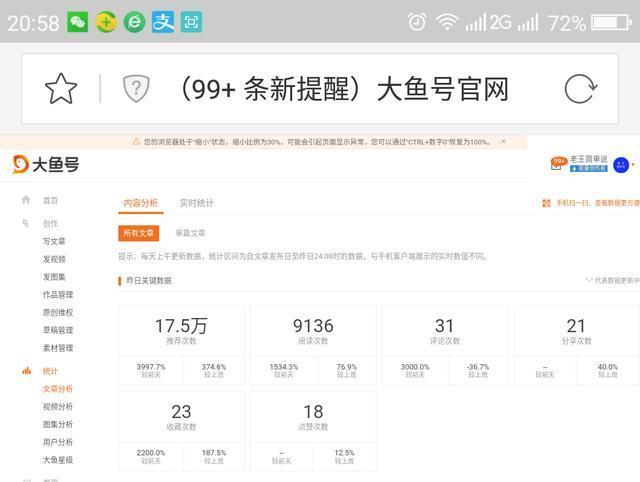This screenshot has width=640, height=482.
Task: Open 首页 in the sidebar
Action: [50, 200]
